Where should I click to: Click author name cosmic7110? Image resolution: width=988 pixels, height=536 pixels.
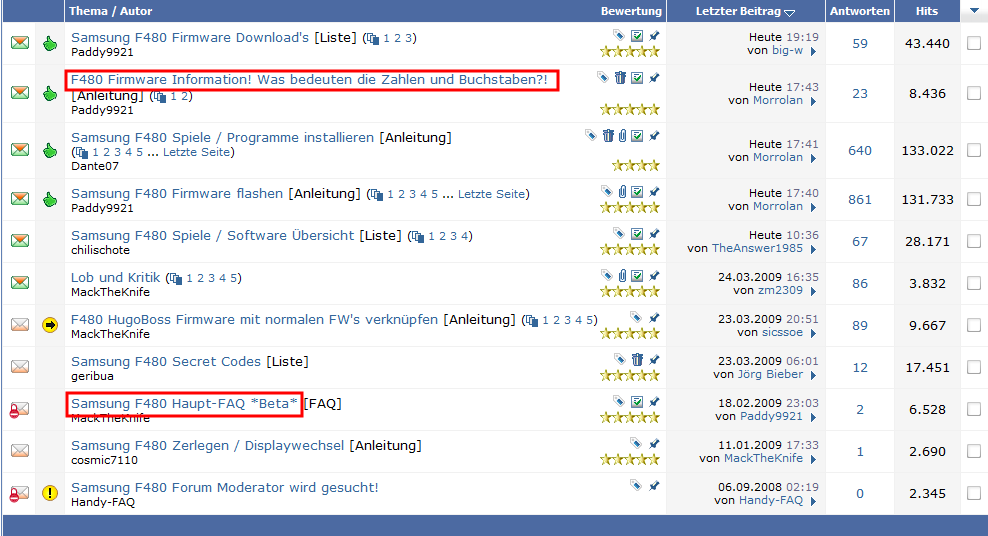tap(104, 460)
